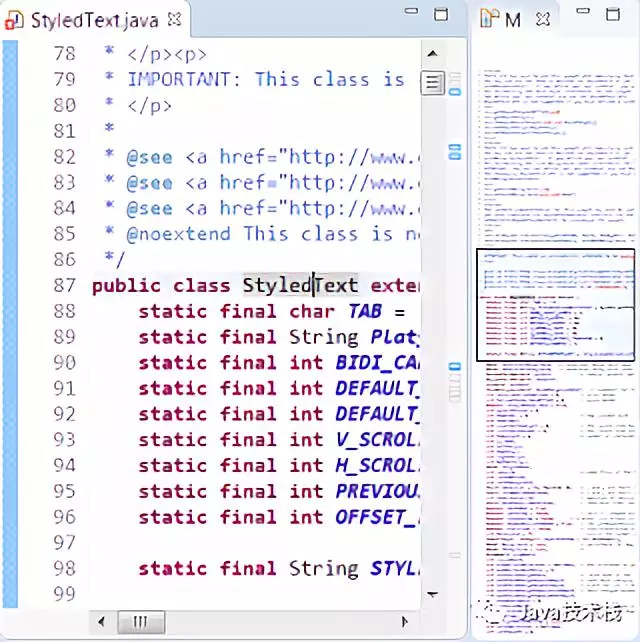Click the vertical scrollbar thumb
640x642 pixels.
pyautogui.click(x=432, y=83)
